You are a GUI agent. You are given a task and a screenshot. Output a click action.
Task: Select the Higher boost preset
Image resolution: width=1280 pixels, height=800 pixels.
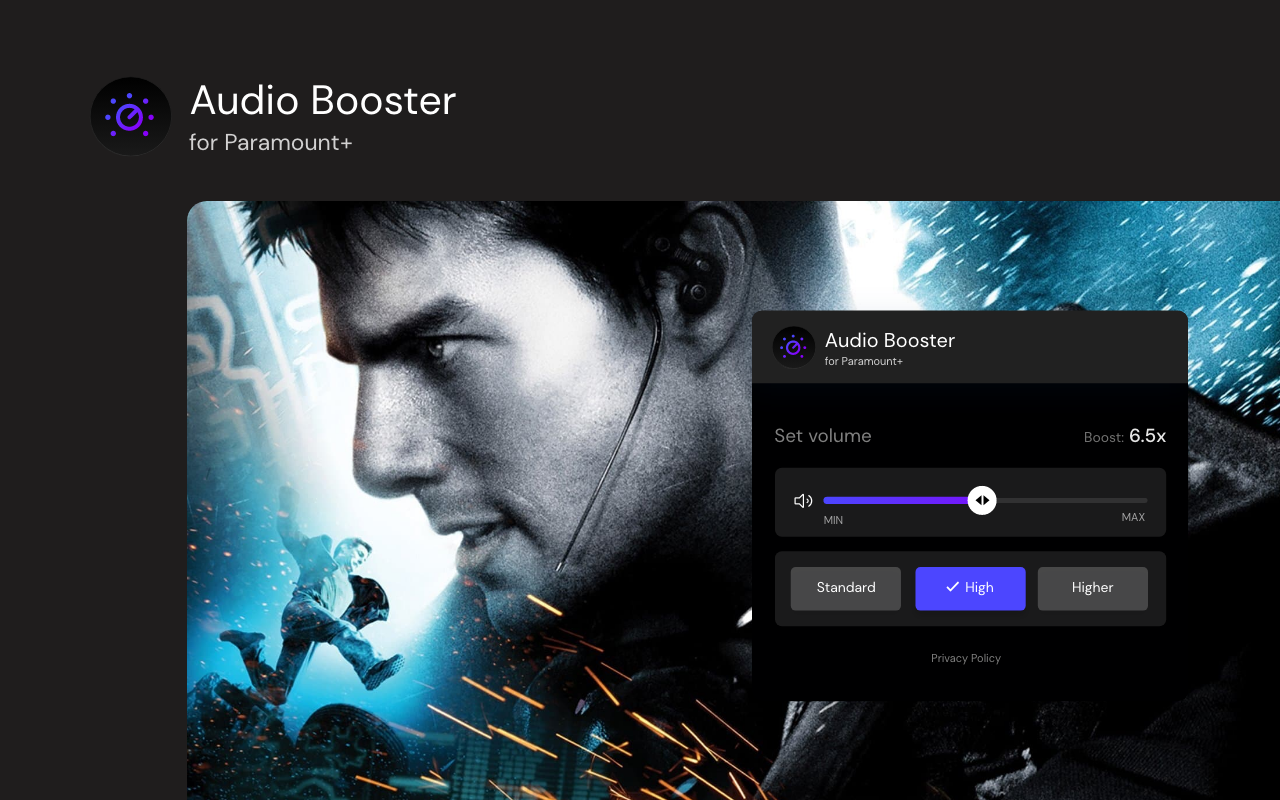point(1093,588)
